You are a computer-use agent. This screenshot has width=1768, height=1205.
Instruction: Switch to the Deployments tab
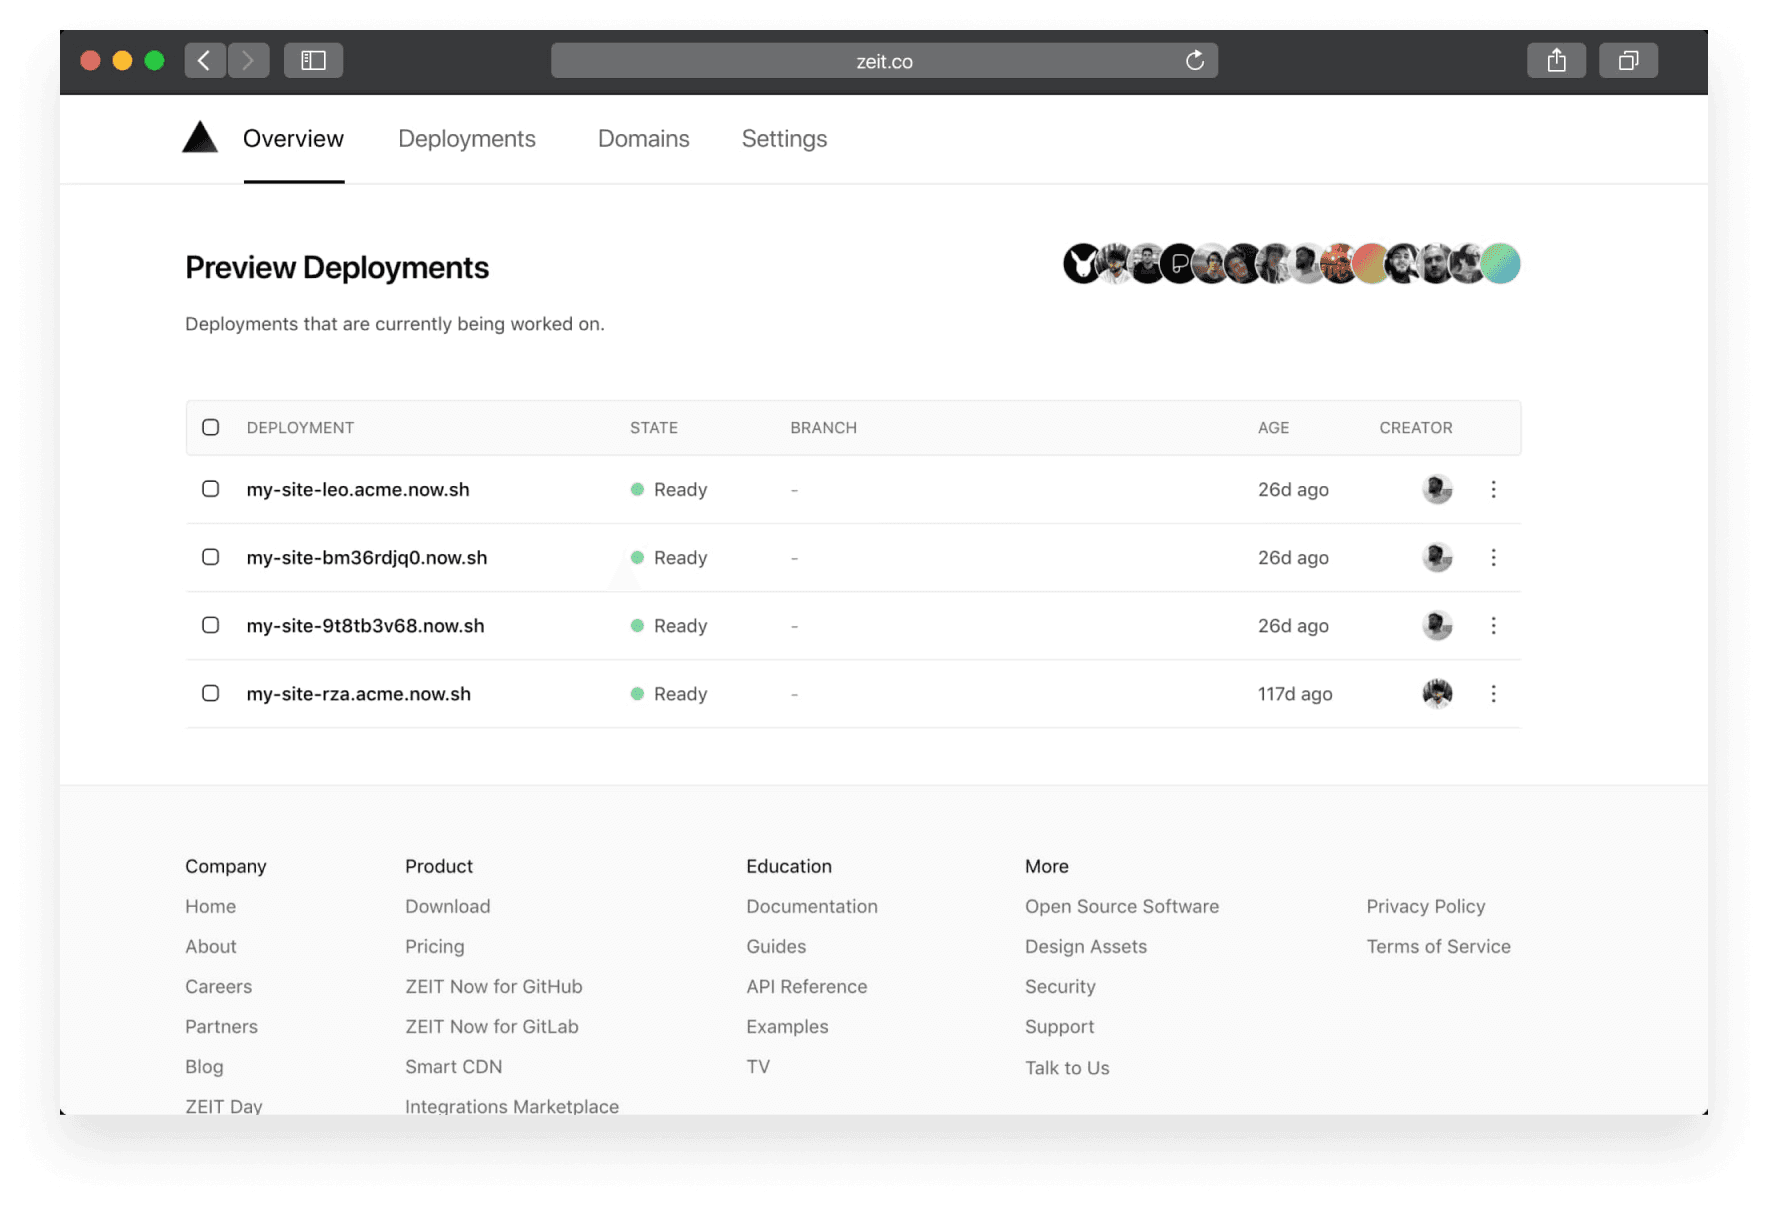[466, 138]
